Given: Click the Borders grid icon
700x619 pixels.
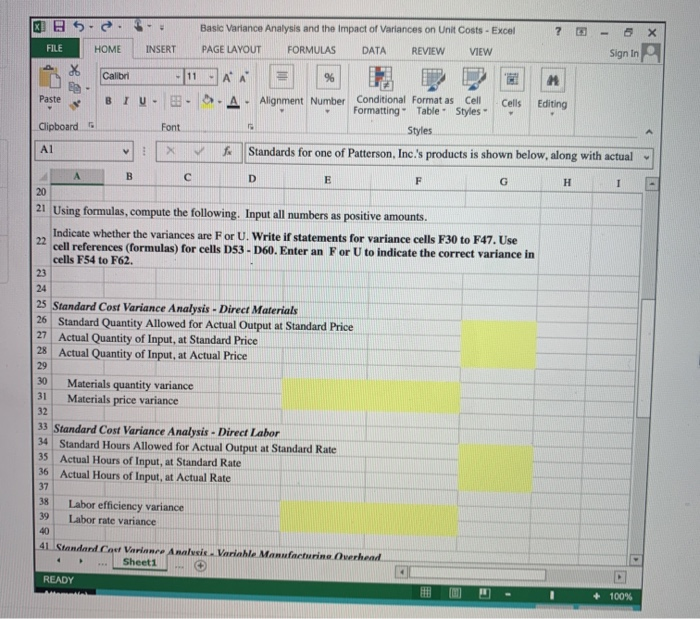Looking at the screenshot, I should point(176,101).
